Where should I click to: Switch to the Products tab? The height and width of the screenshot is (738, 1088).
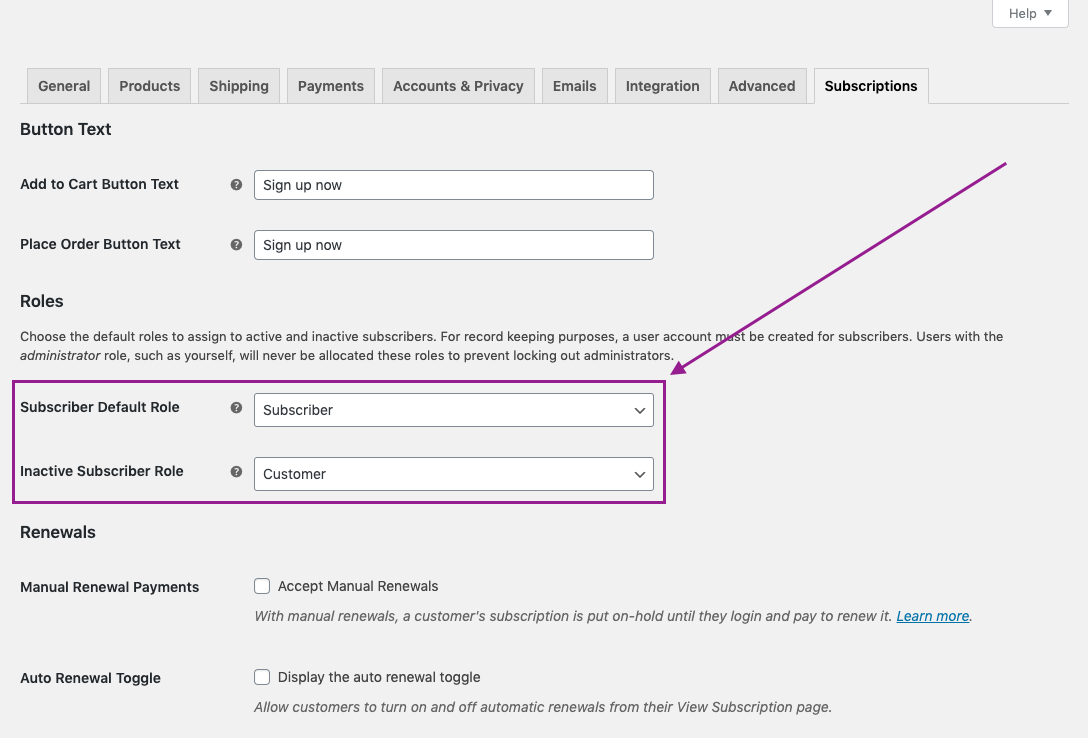tap(149, 86)
